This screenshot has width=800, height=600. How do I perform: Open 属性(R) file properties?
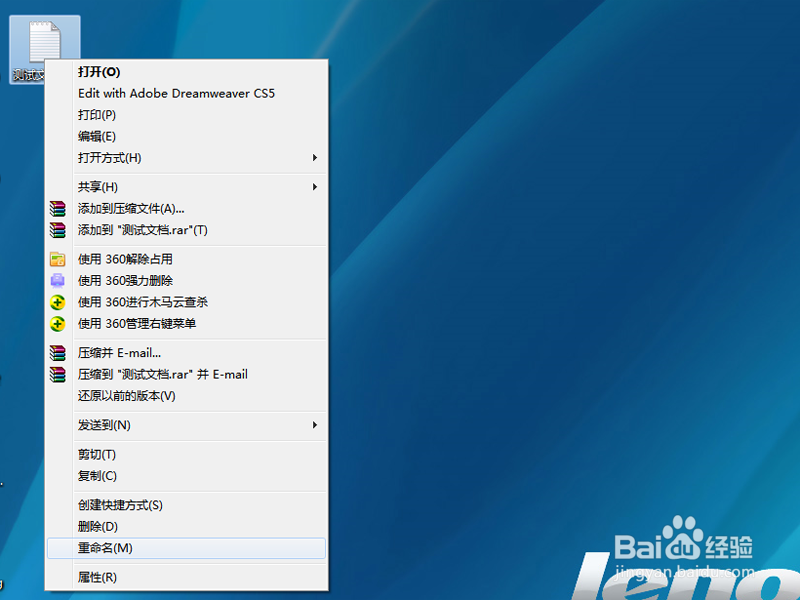click(x=186, y=577)
